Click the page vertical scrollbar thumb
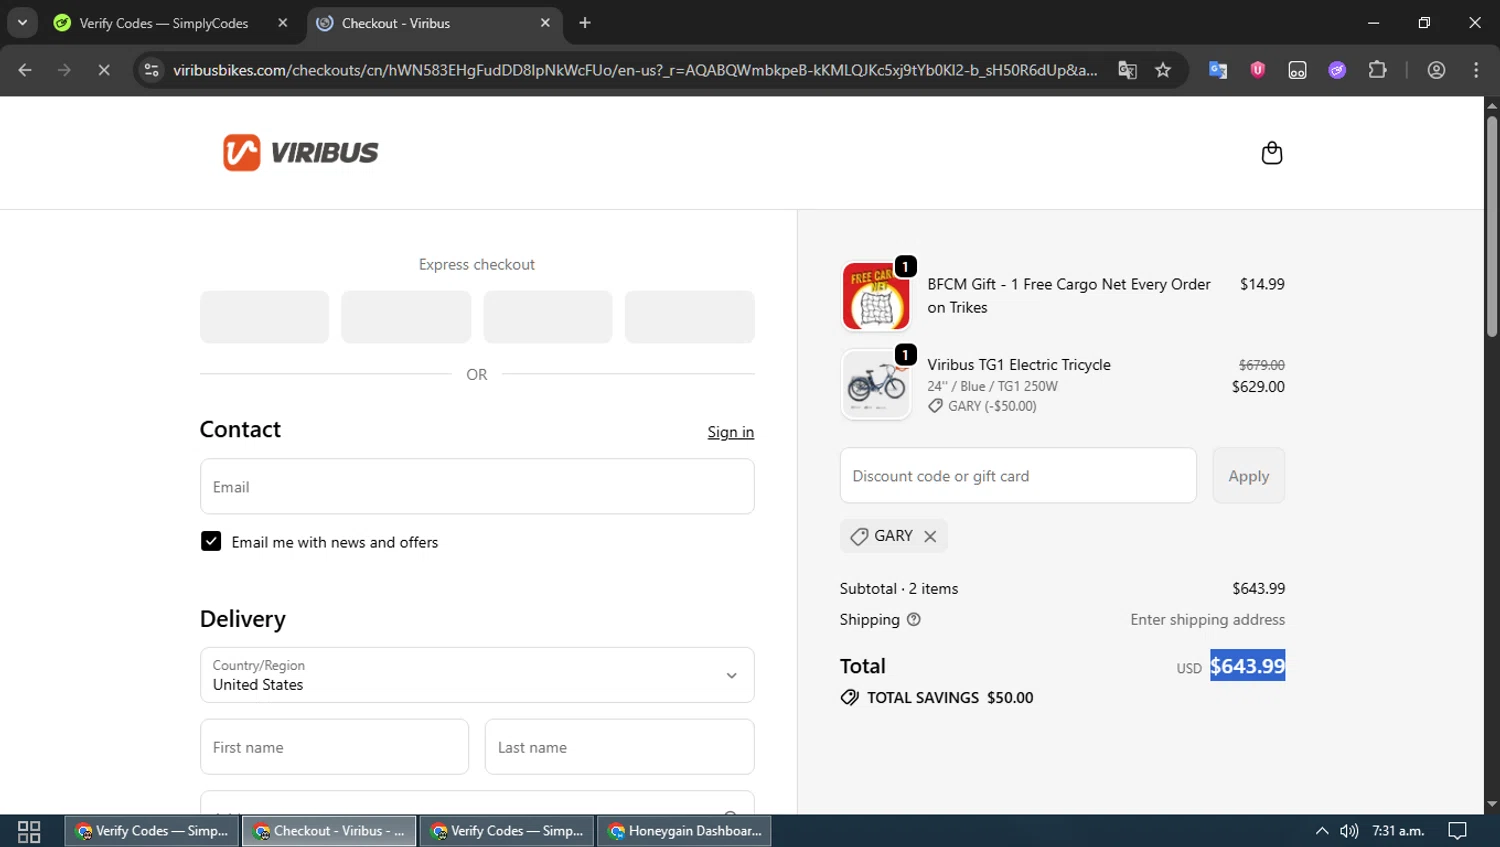Viewport: 1500px width, 847px height. point(1491,226)
